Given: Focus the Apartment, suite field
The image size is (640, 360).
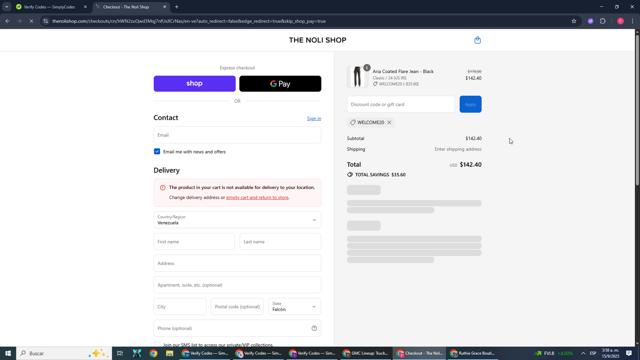Looking at the screenshot, I should pos(237,285).
